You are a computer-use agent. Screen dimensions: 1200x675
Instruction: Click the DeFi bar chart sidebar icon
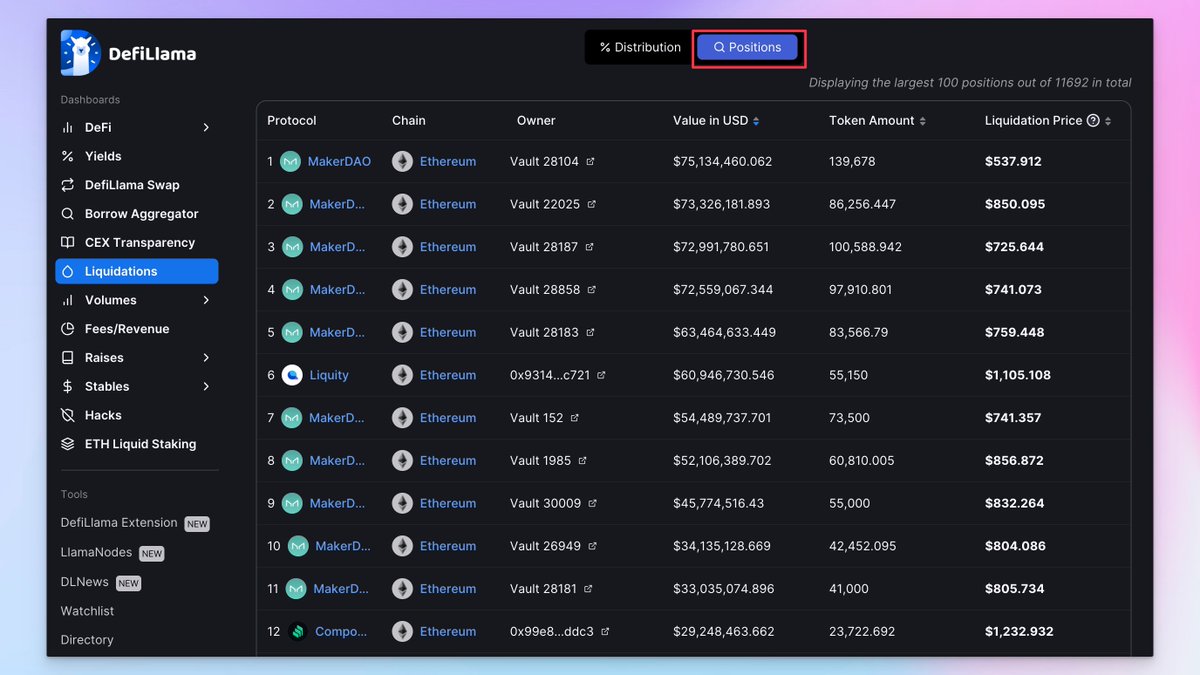point(68,128)
